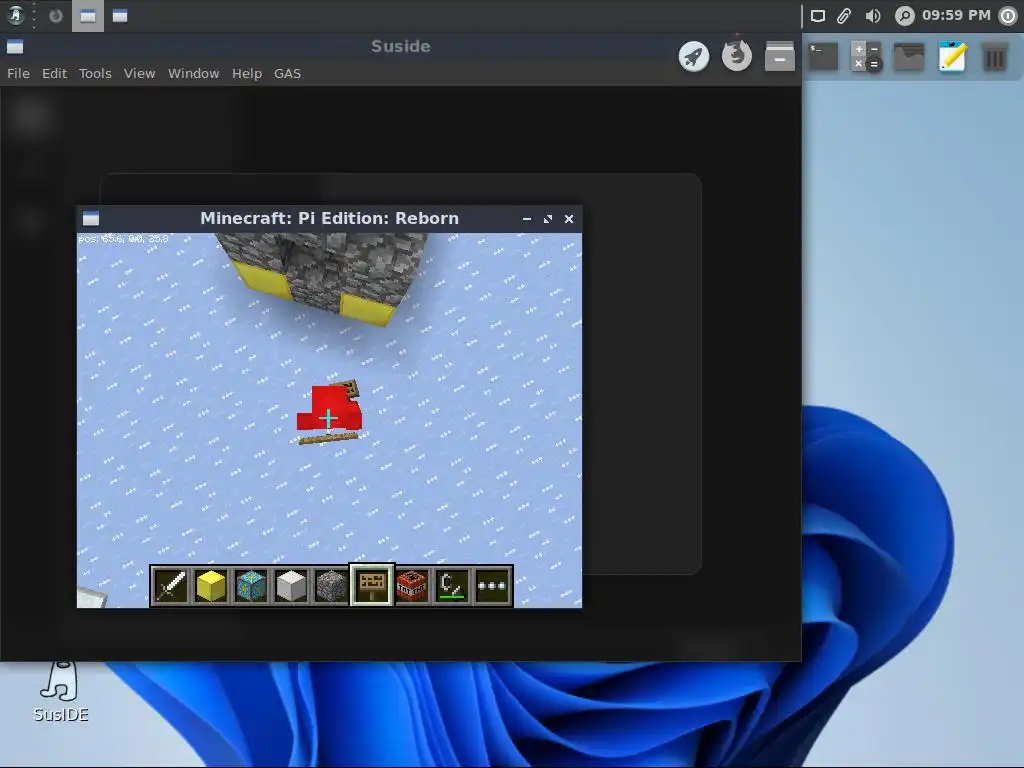The width and height of the screenshot is (1024, 768).
Task: Open the search magnifier in top panel
Action: (904, 16)
